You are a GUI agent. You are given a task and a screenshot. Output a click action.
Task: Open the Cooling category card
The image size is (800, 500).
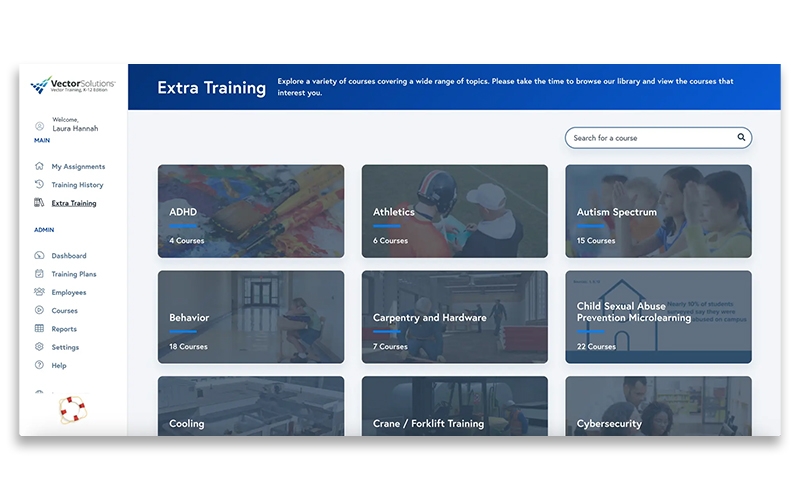tap(251, 406)
